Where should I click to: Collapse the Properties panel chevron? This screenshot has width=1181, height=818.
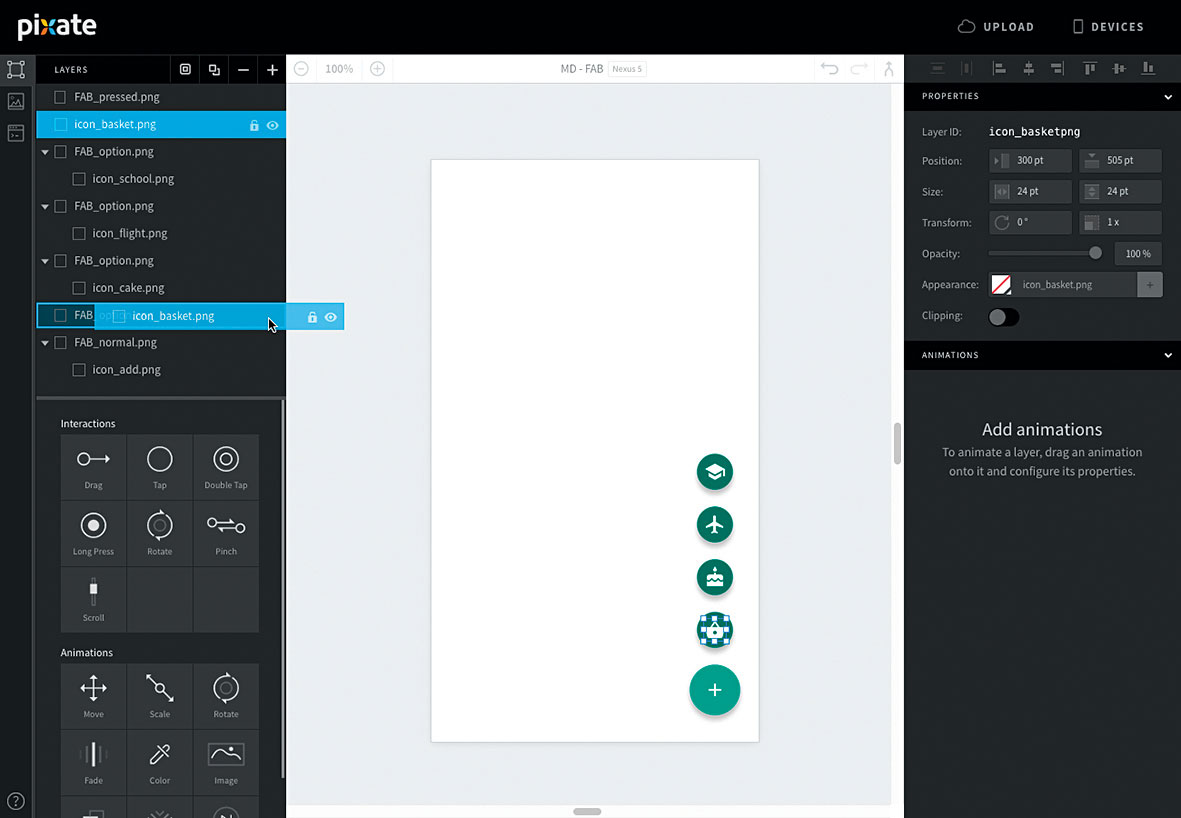click(x=1167, y=96)
